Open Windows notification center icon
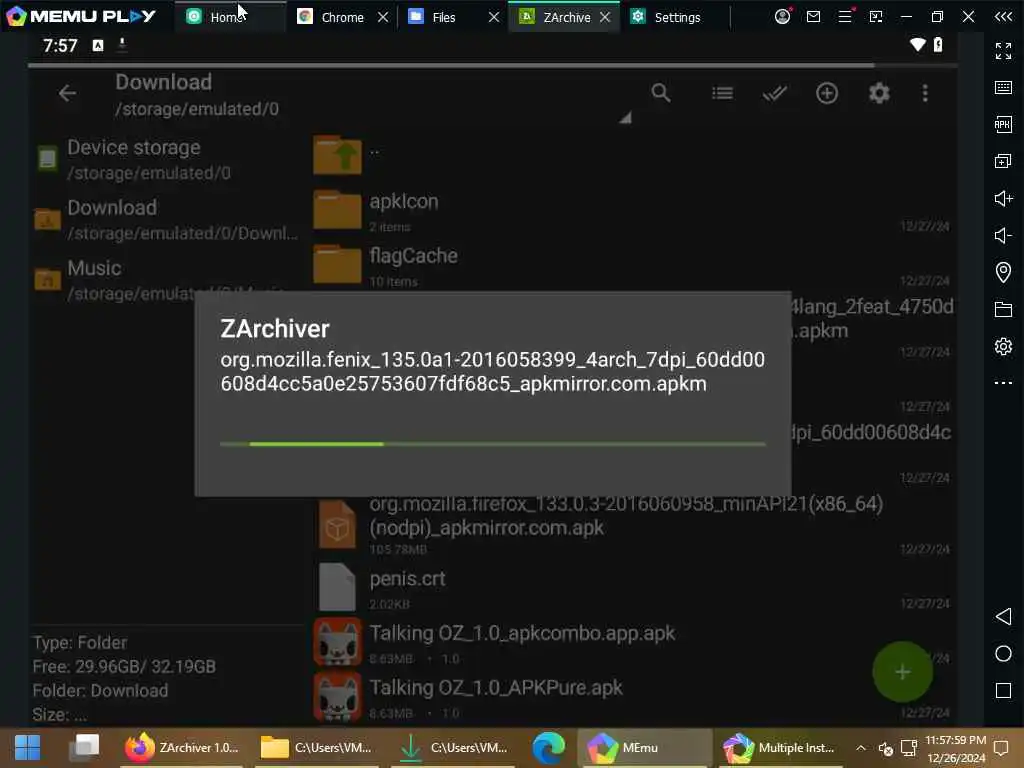 tap(1000, 748)
